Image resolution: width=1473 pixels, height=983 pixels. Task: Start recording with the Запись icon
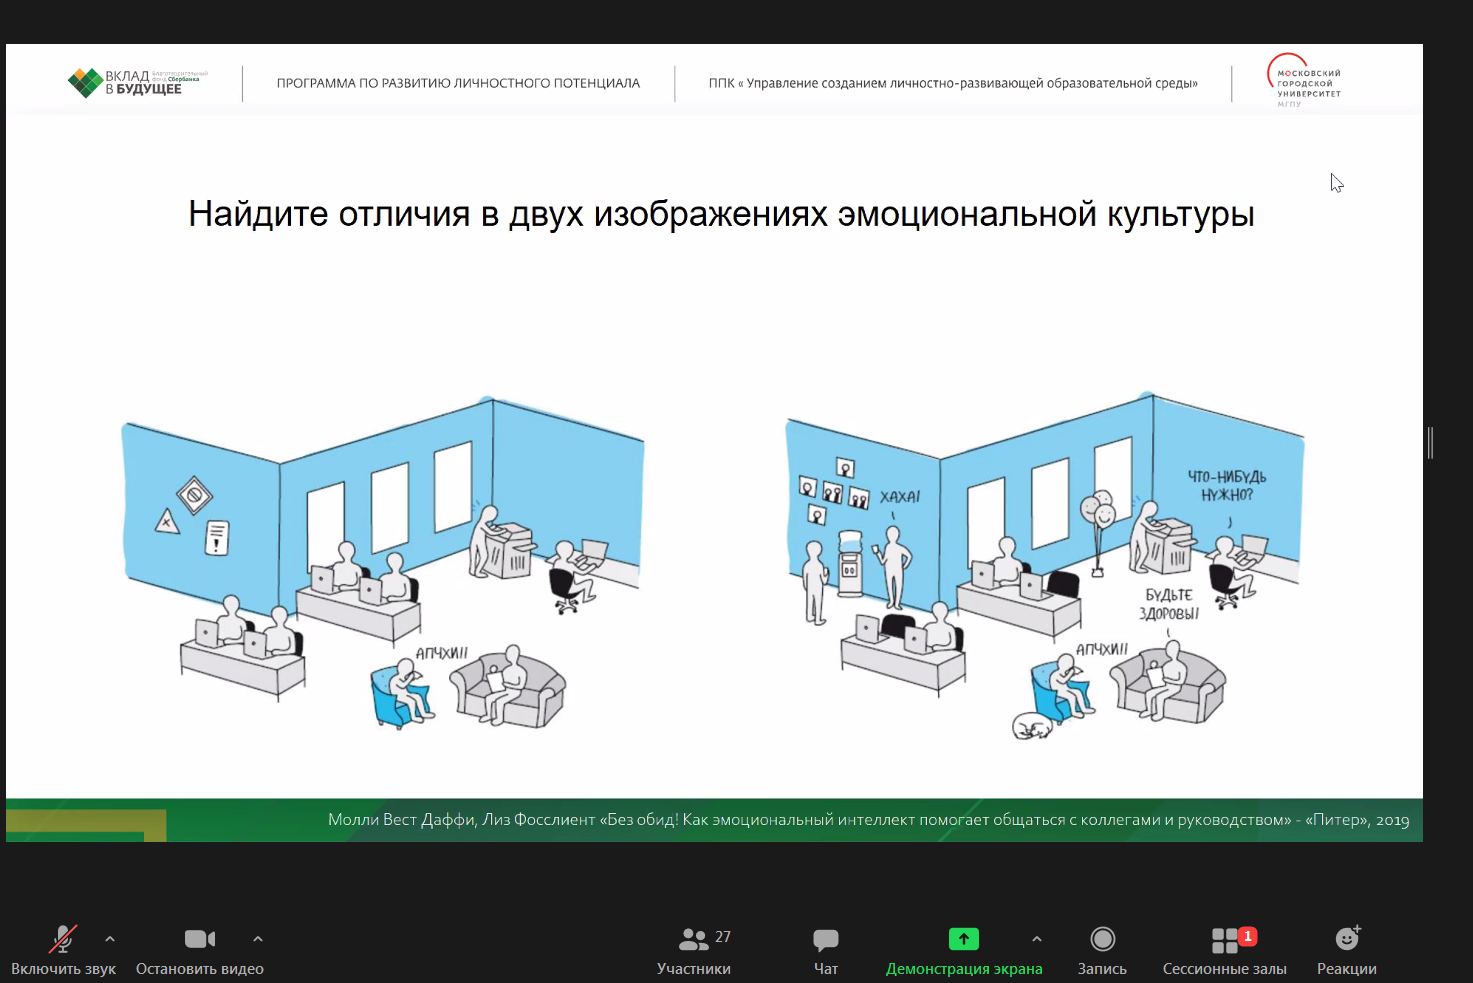[x=1102, y=938]
